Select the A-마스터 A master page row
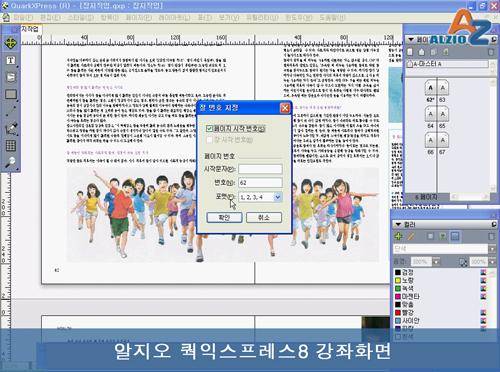The height and width of the screenshot is (372, 500). click(447, 64)
